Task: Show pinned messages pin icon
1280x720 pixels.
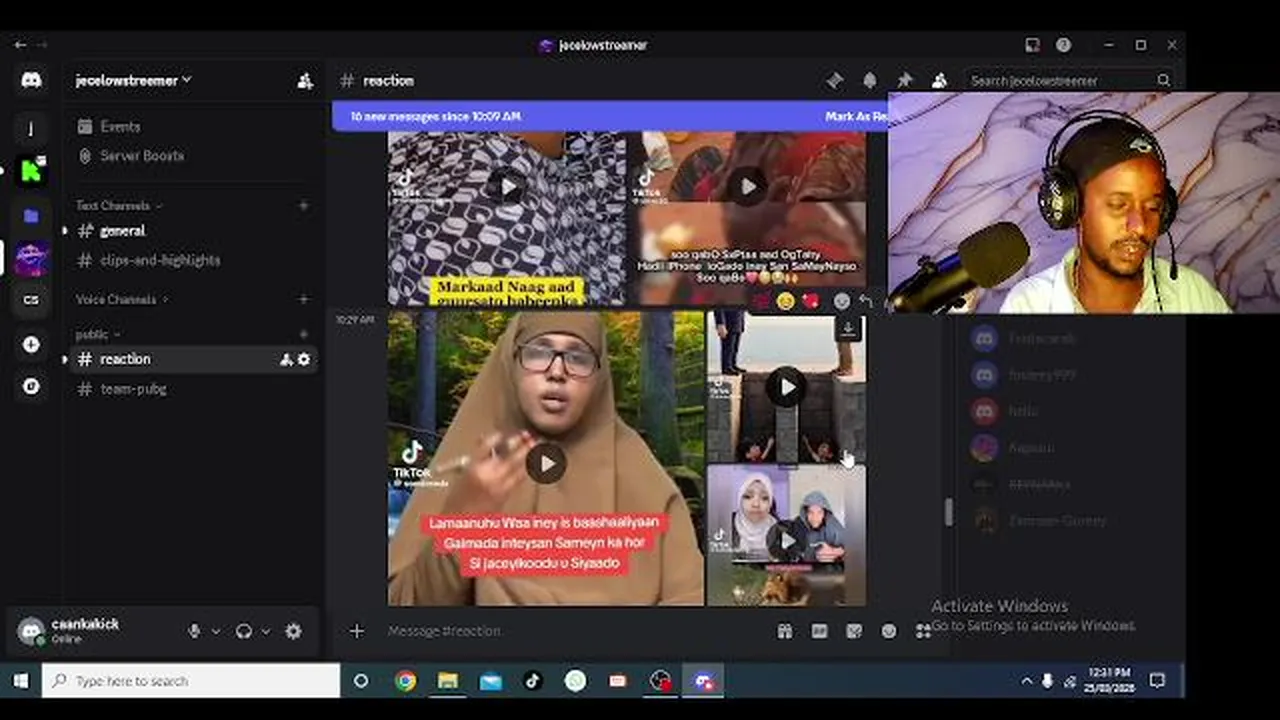Action: click(x=904, y=80)
